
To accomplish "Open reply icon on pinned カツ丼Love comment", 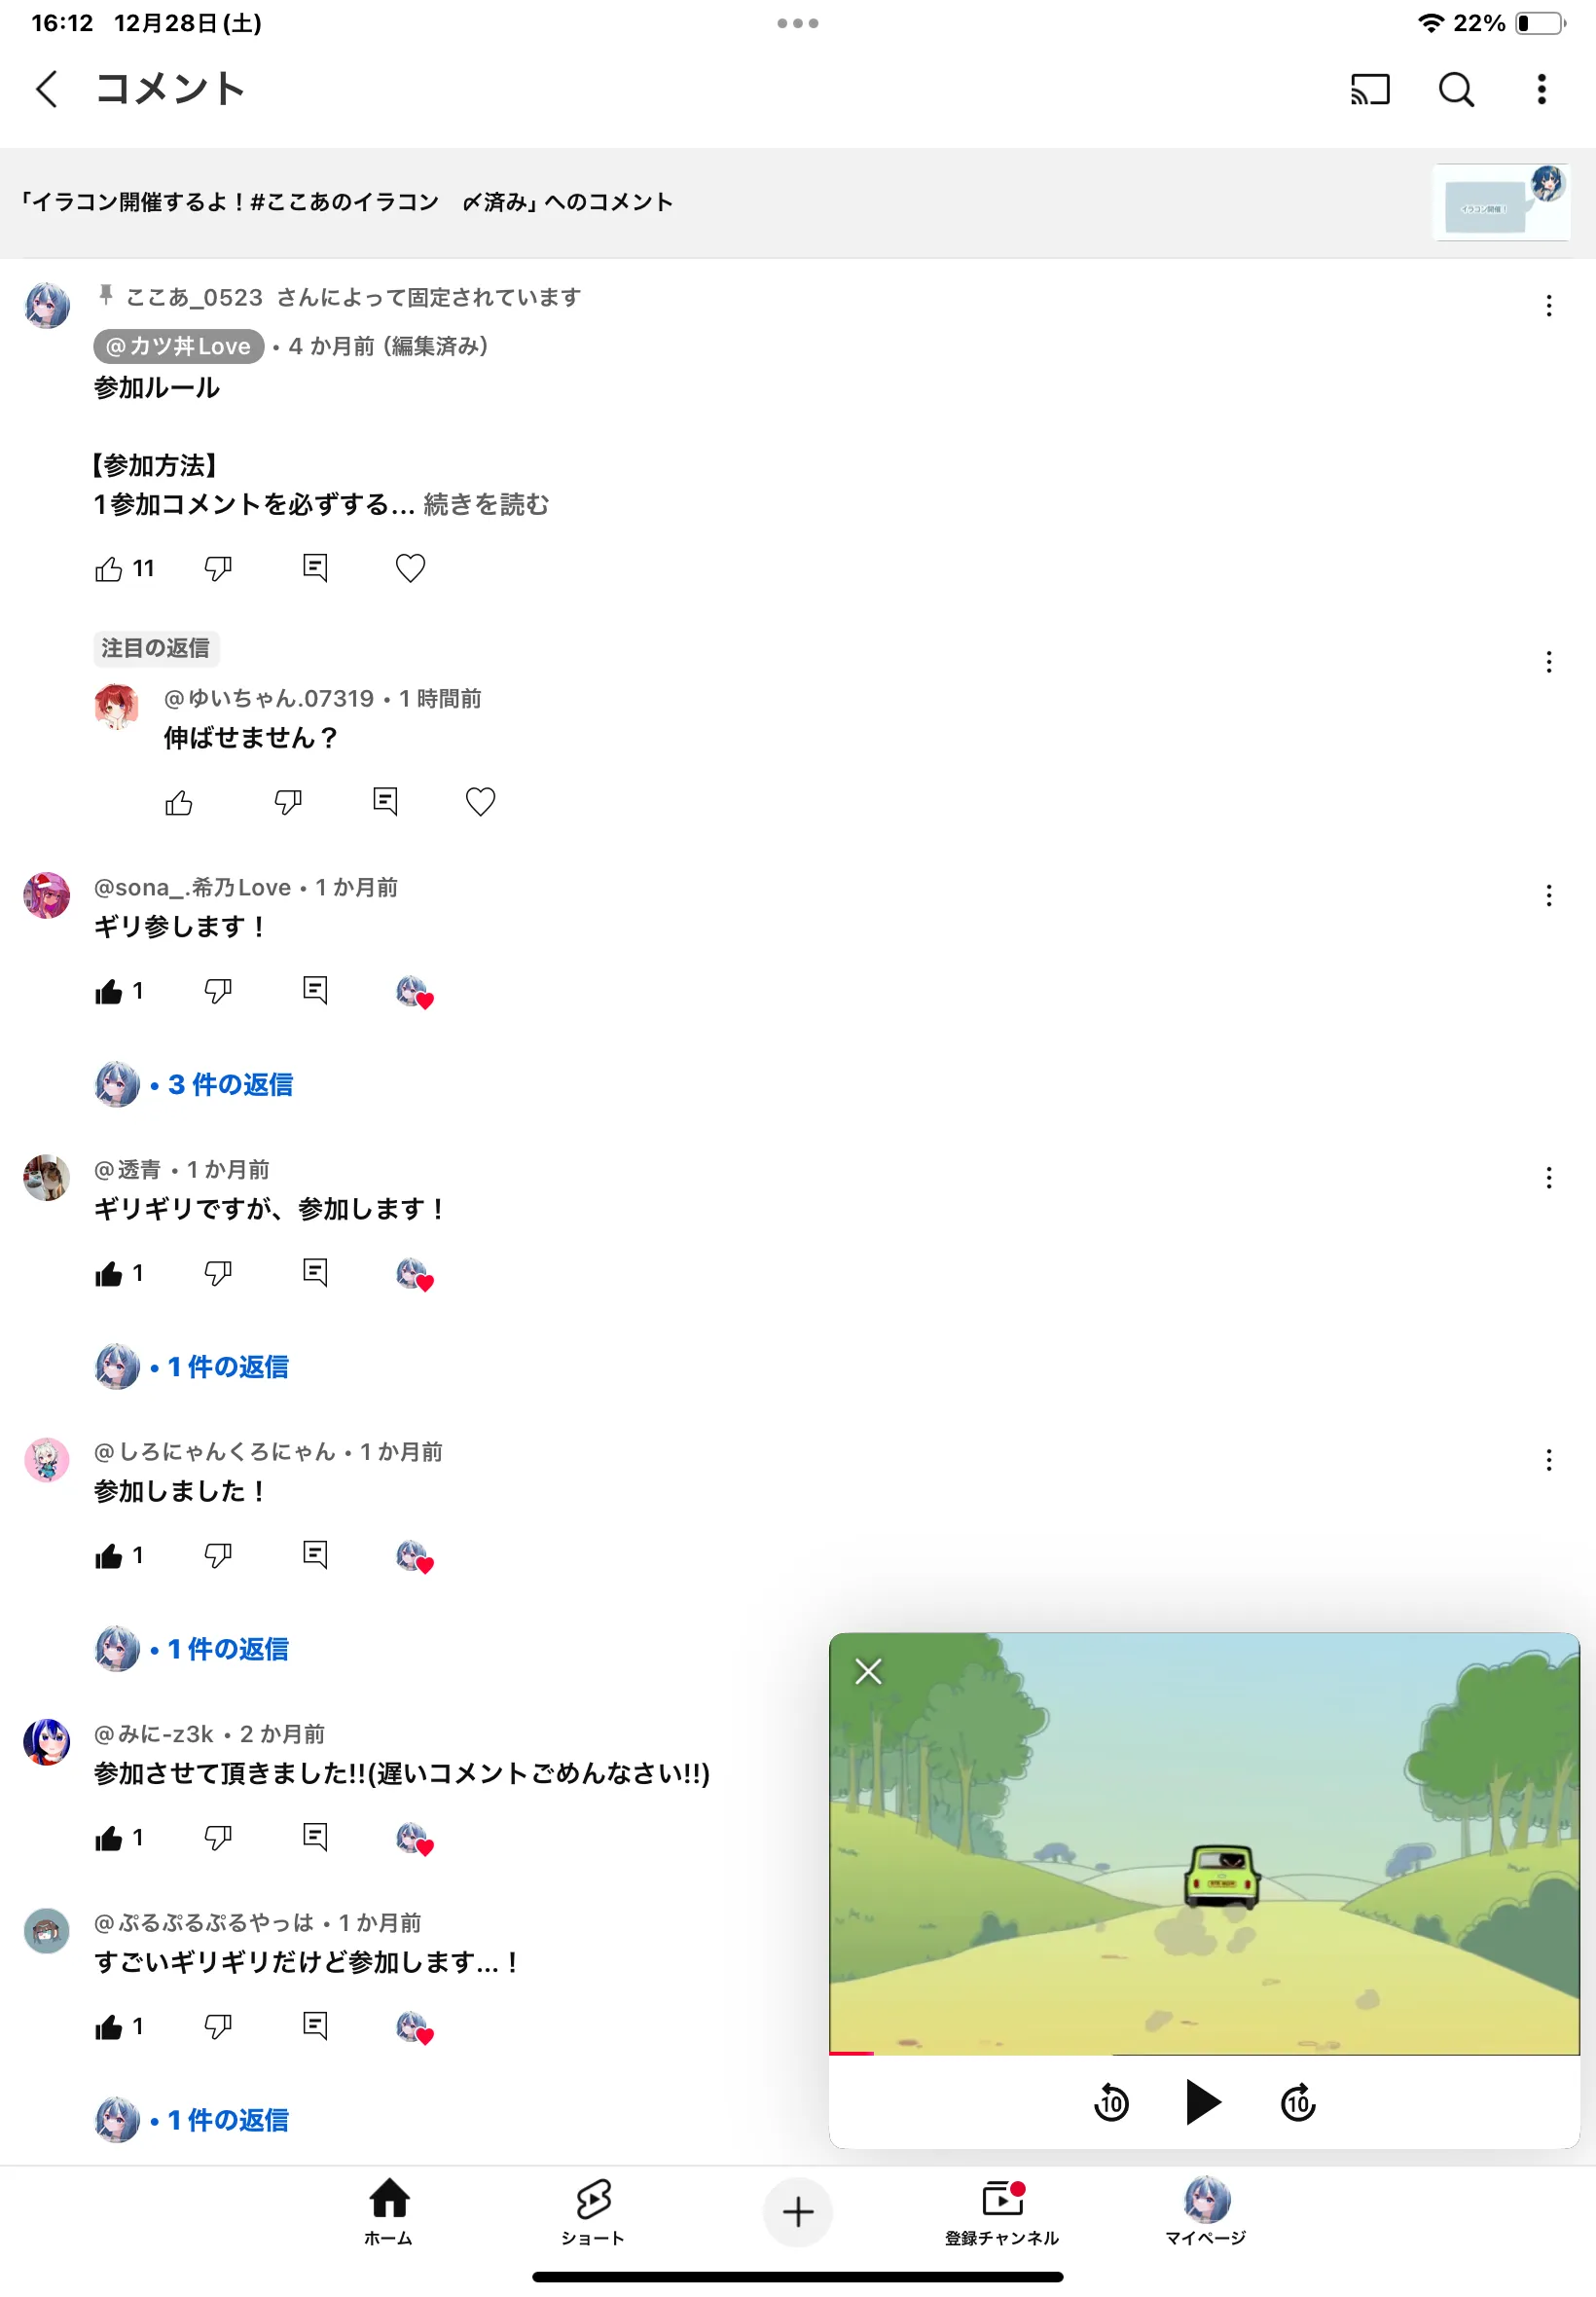I will point(315,568).
